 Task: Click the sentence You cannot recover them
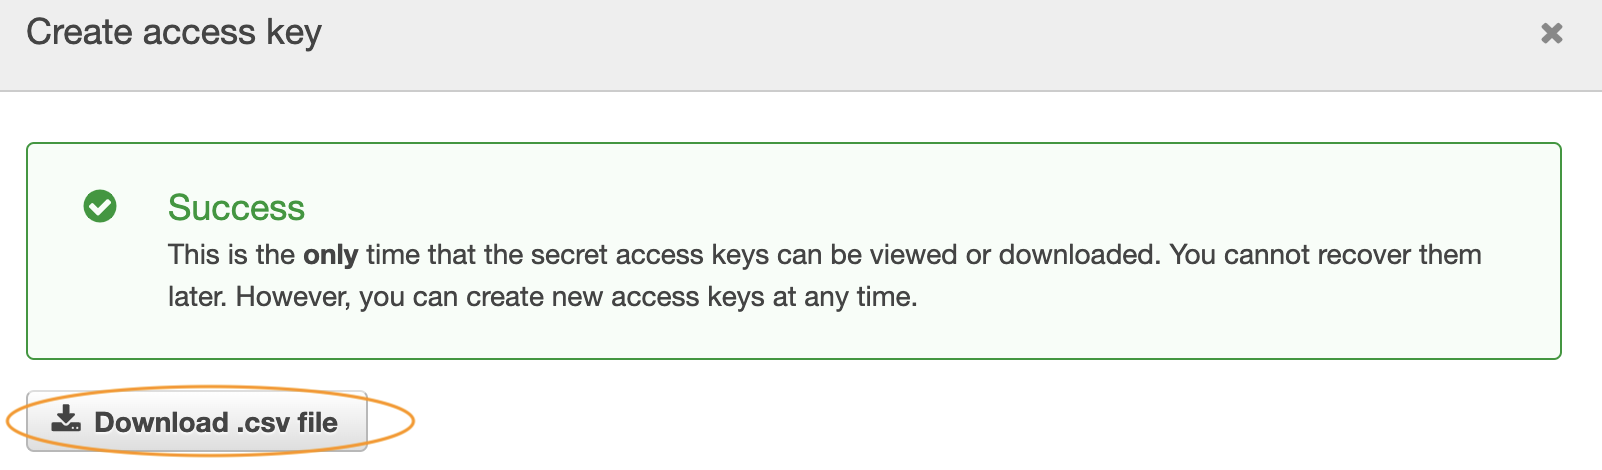tap(1325, 255)
